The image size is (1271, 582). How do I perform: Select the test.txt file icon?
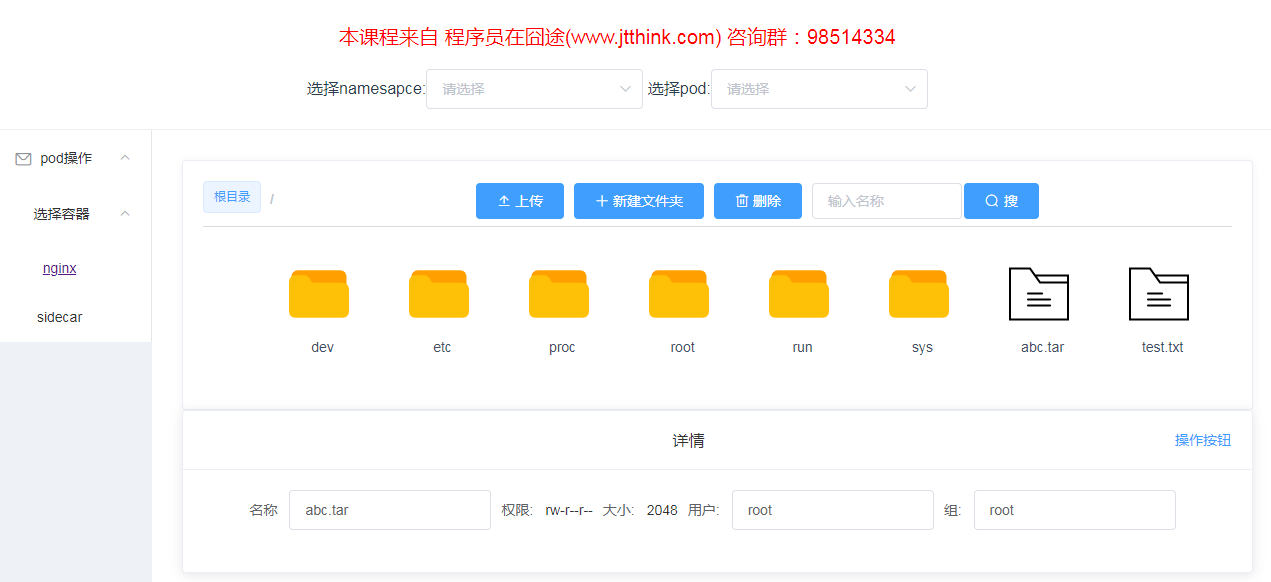click(1159, 293)
